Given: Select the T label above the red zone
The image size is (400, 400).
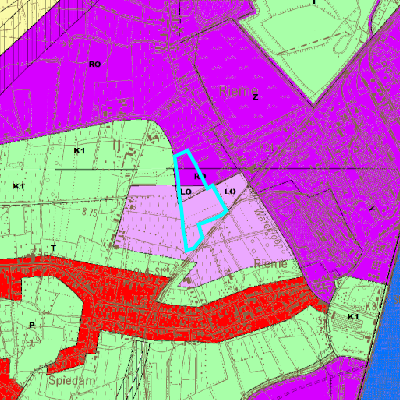Looking at the screenshot, I should click(x=53, y=248).
